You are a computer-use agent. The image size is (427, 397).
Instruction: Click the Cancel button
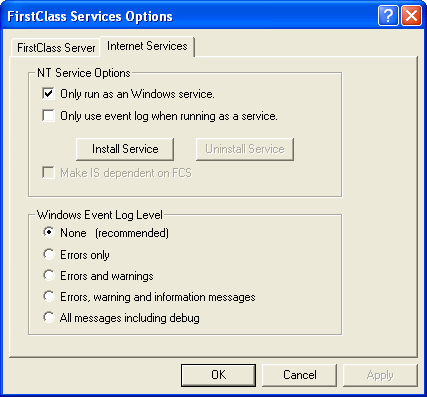click(x=300, y=375)
